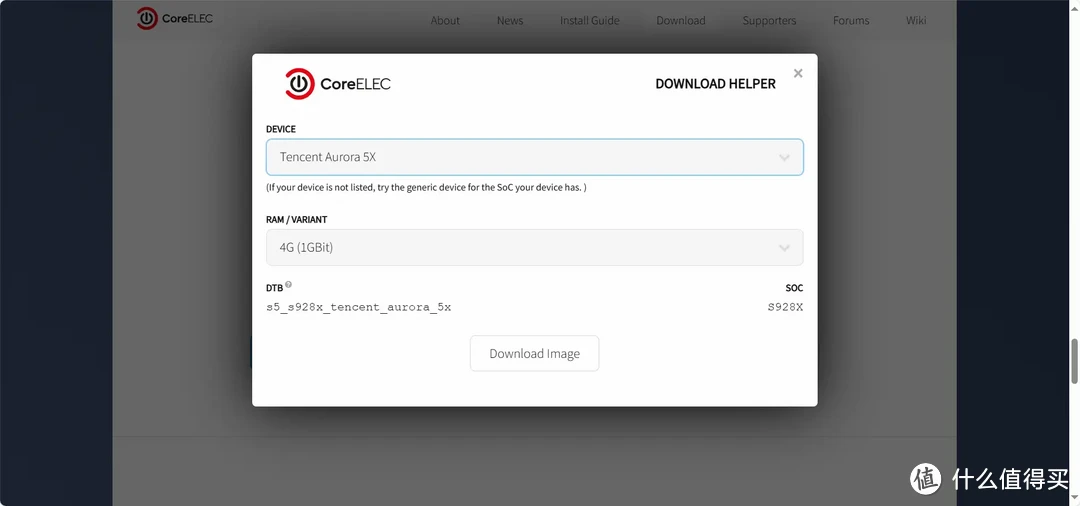
Task: Open the About page in navigation
Action: (x=445, y=21)
